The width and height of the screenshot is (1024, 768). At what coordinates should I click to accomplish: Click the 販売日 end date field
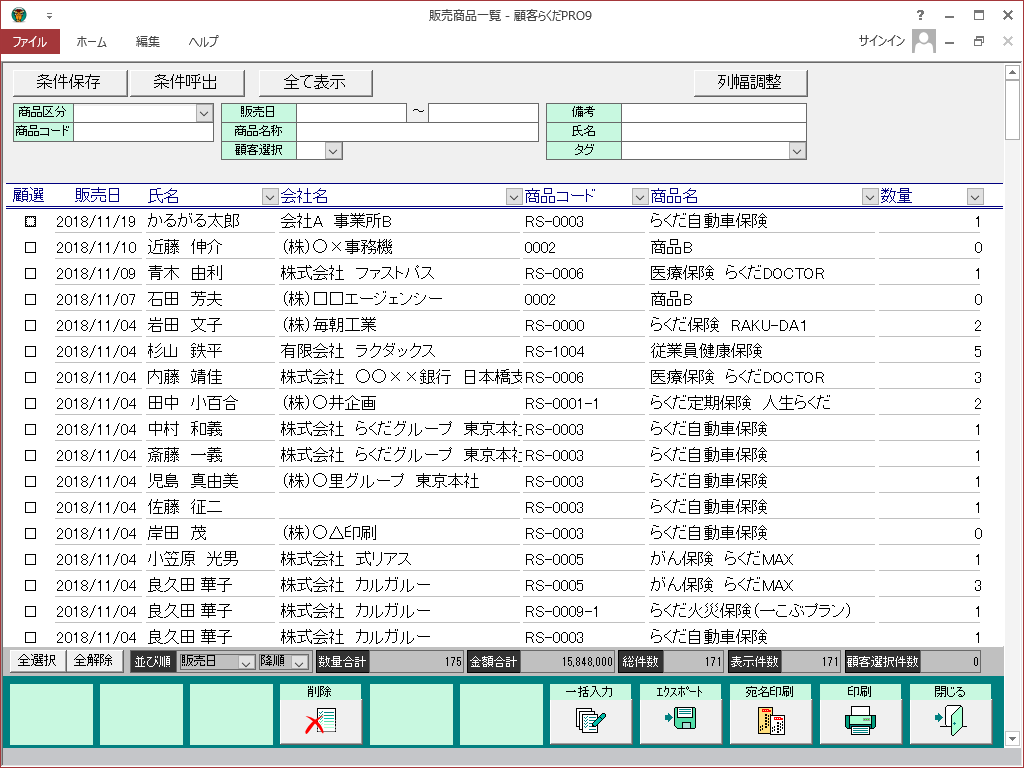pyautogui.click(x=483, y=113)
